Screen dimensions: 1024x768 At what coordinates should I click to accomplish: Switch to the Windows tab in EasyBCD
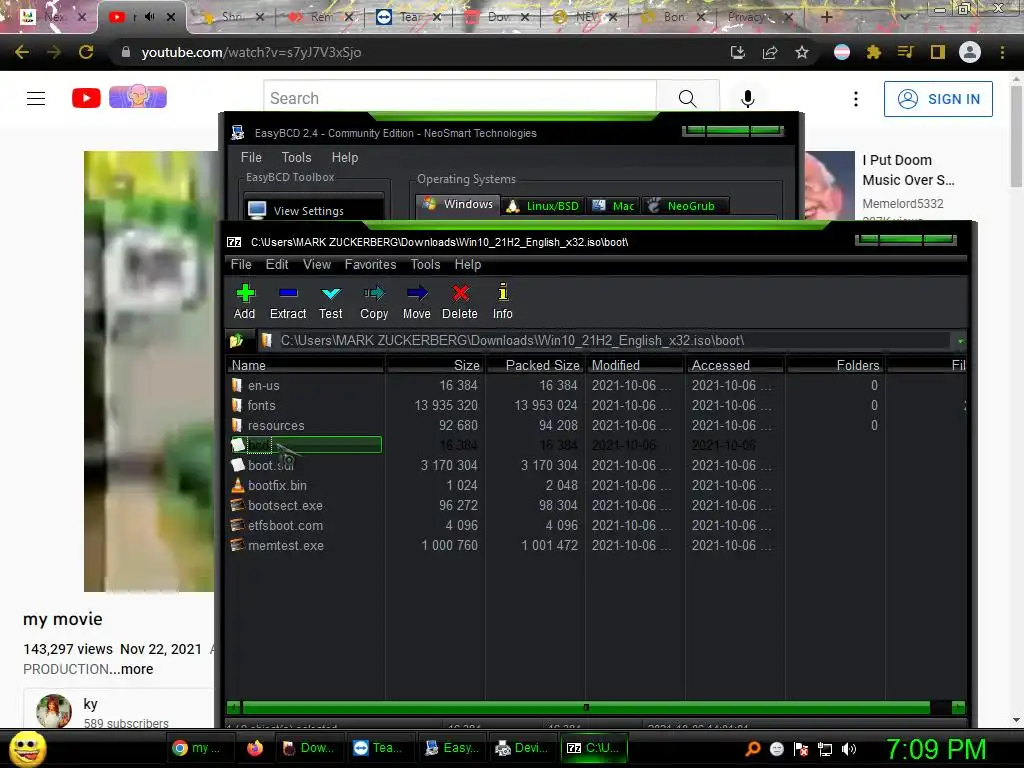[x=458, y=204]
